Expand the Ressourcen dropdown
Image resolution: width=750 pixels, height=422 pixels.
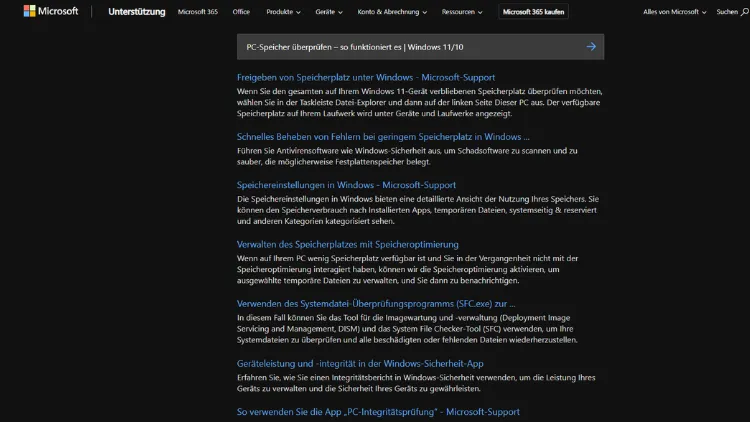tap(462, 11)
